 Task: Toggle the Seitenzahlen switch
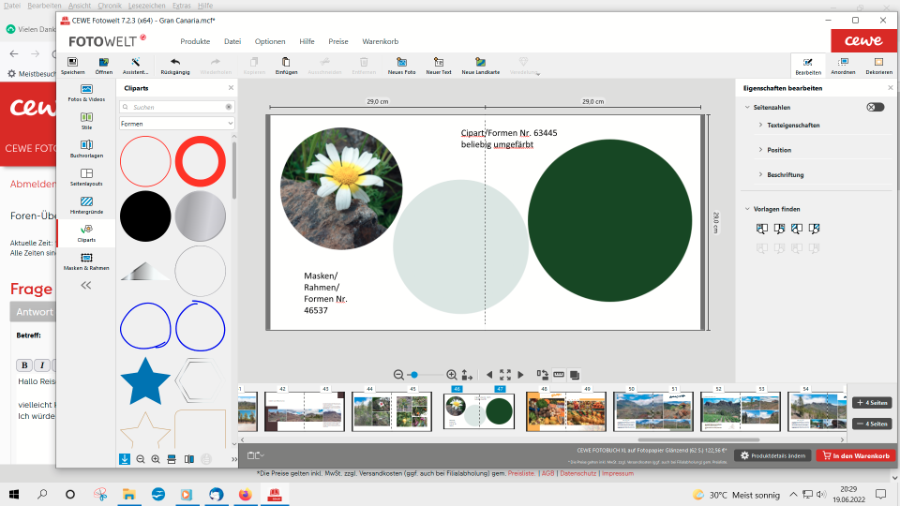(x=875, y=107)
